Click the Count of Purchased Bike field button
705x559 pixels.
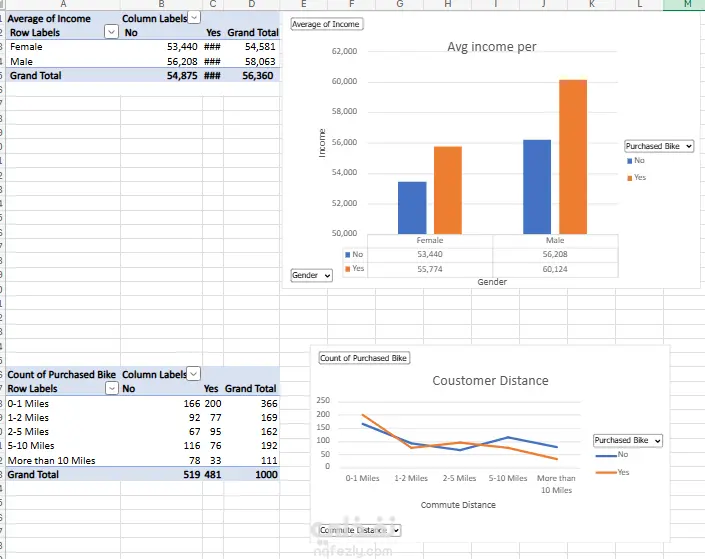point(364,358)
